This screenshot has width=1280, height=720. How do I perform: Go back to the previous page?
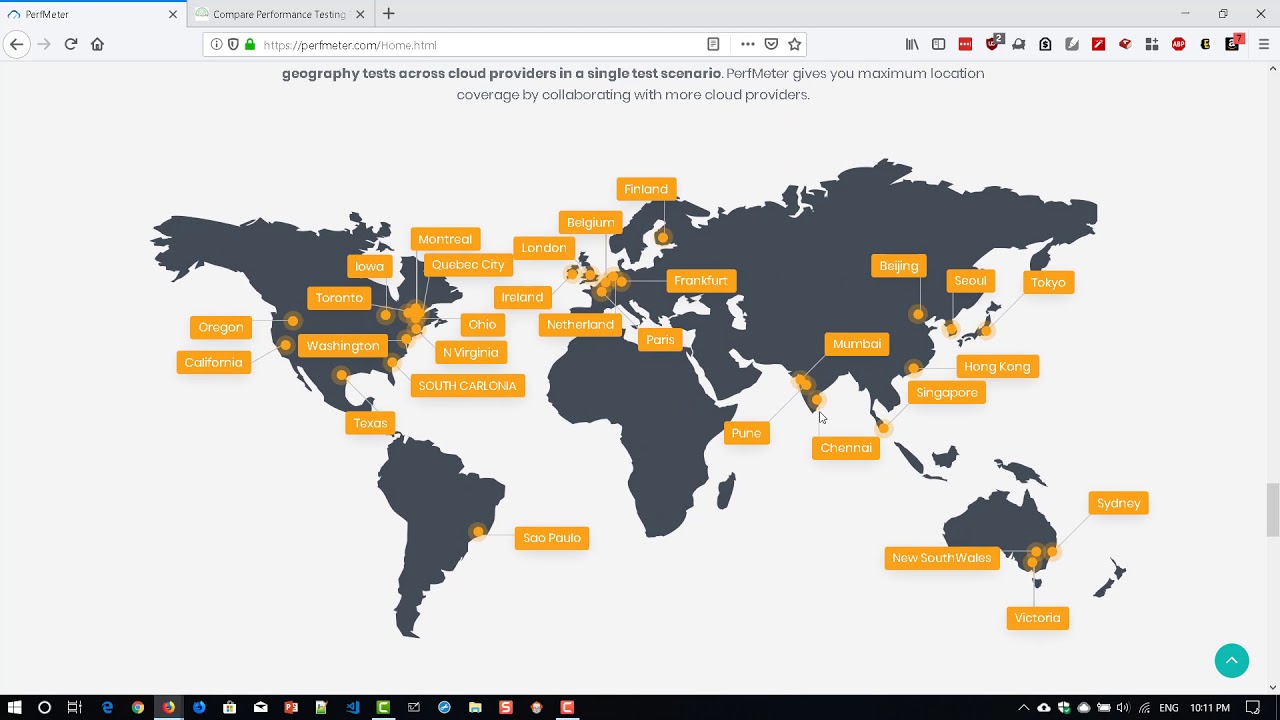point(16,44)
